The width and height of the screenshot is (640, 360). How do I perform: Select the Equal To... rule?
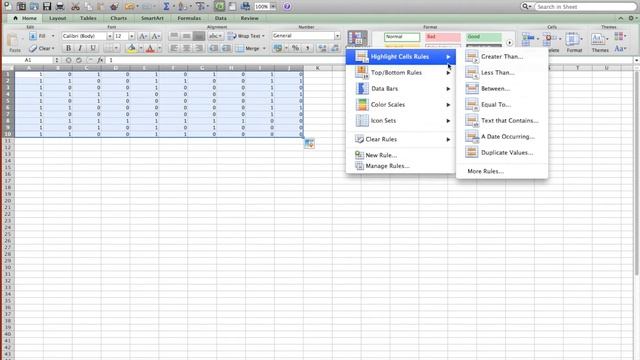(x=502, y=104)
